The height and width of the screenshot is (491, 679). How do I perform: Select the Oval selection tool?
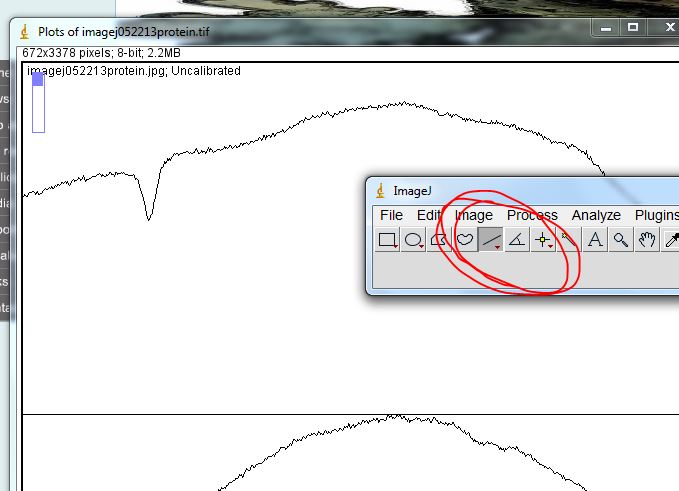[x=413, y=240]
